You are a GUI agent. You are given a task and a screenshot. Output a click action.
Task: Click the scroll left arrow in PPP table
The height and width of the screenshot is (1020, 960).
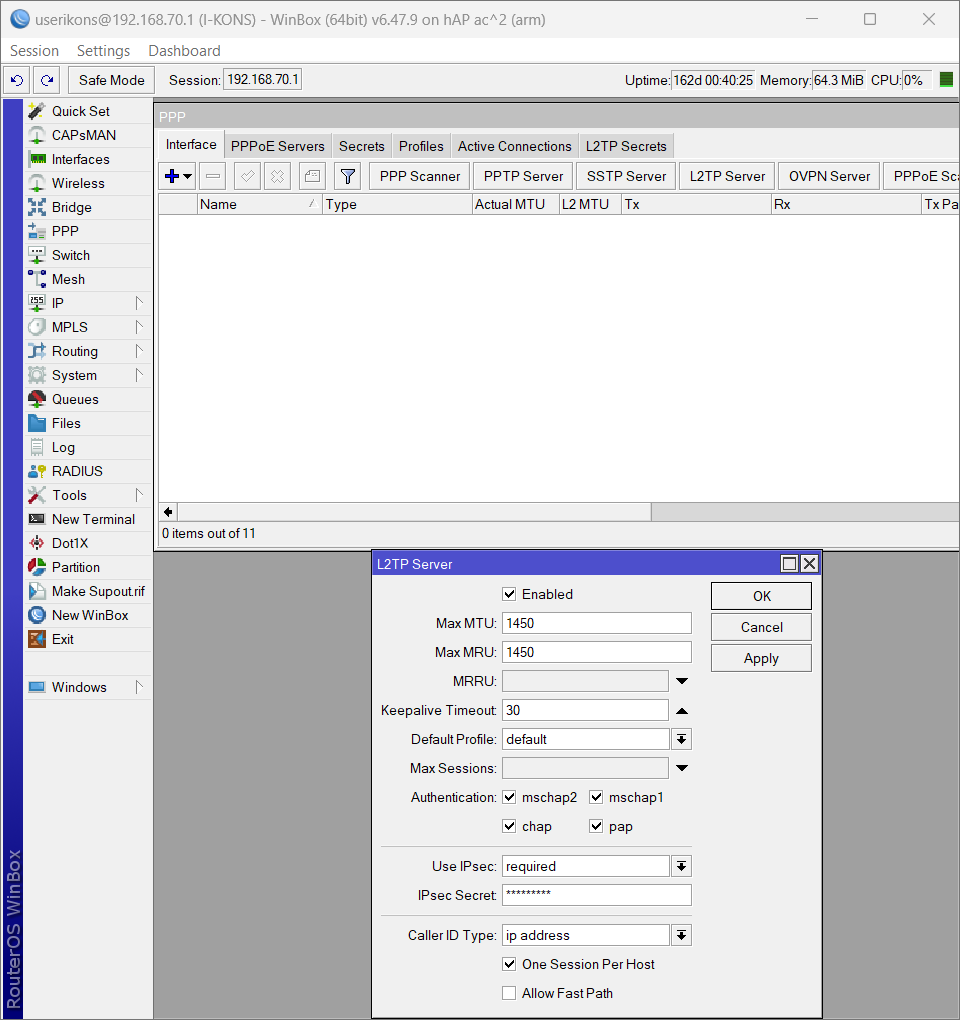click(168, 512)
